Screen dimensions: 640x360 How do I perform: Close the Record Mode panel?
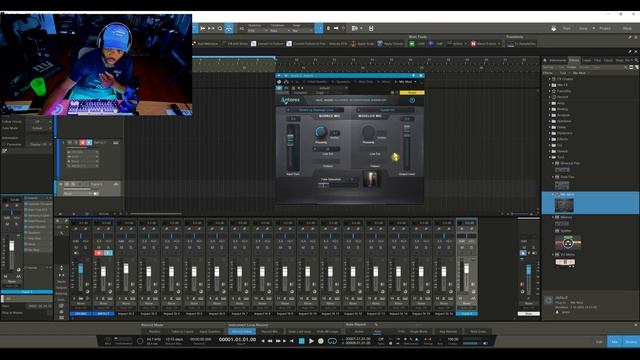pos(636,325)
